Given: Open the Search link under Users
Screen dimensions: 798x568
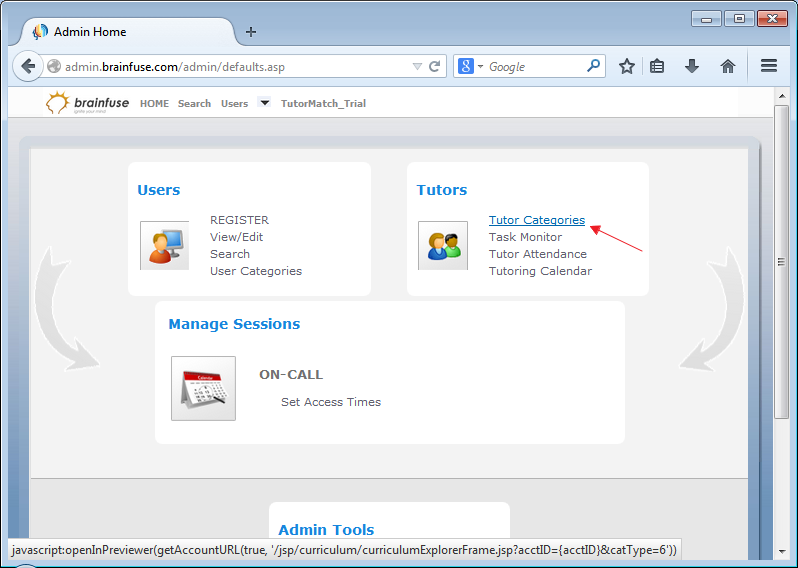Looking at the screenshot, I should coord(230,253).
